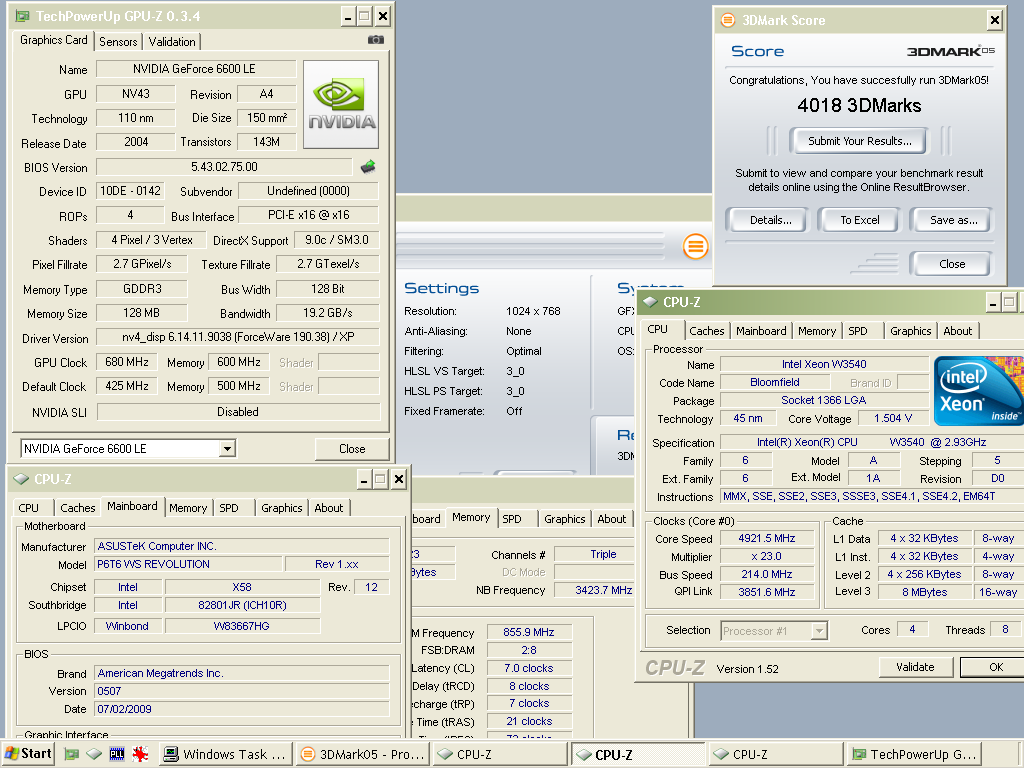Open Caches tab in CPU-Z processor window
The image size is (1024, 768).
click(x=707, y=331)
